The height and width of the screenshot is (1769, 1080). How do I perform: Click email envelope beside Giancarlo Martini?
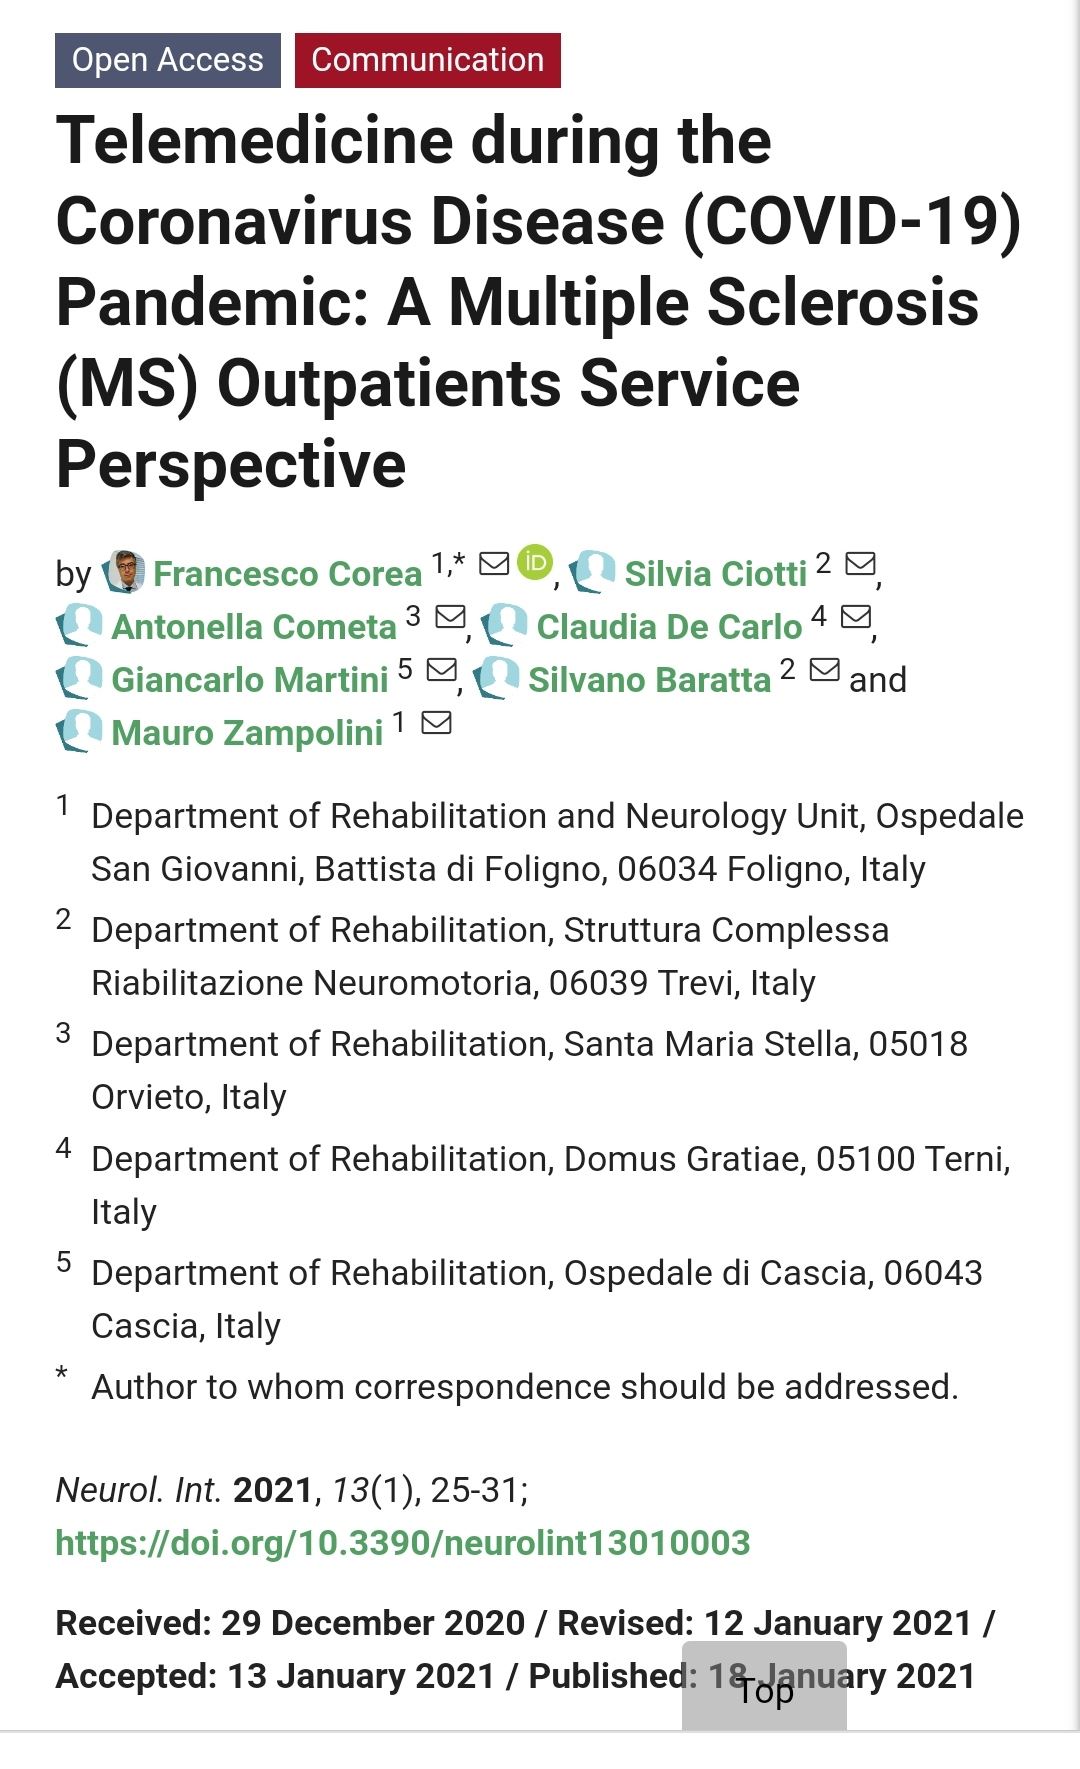(441, 670)
